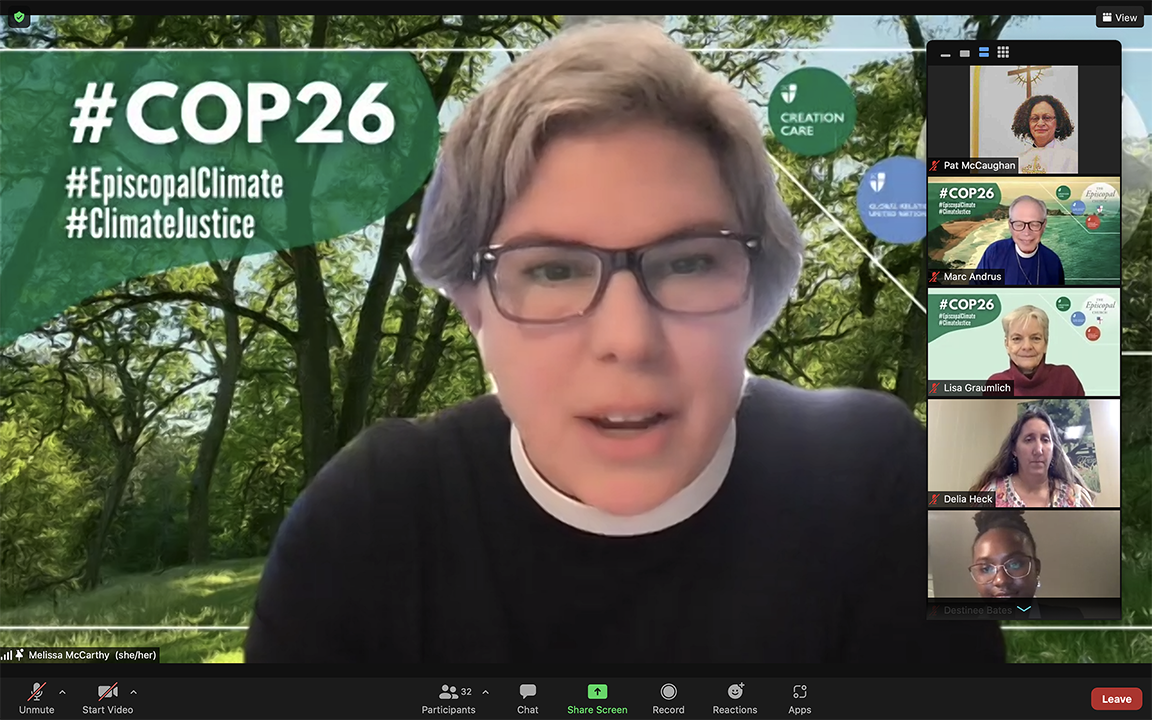The image size is (1152, 720).
Task: Click the "Lisa Graumlich" name label
Action: click(x=977, y=388)
